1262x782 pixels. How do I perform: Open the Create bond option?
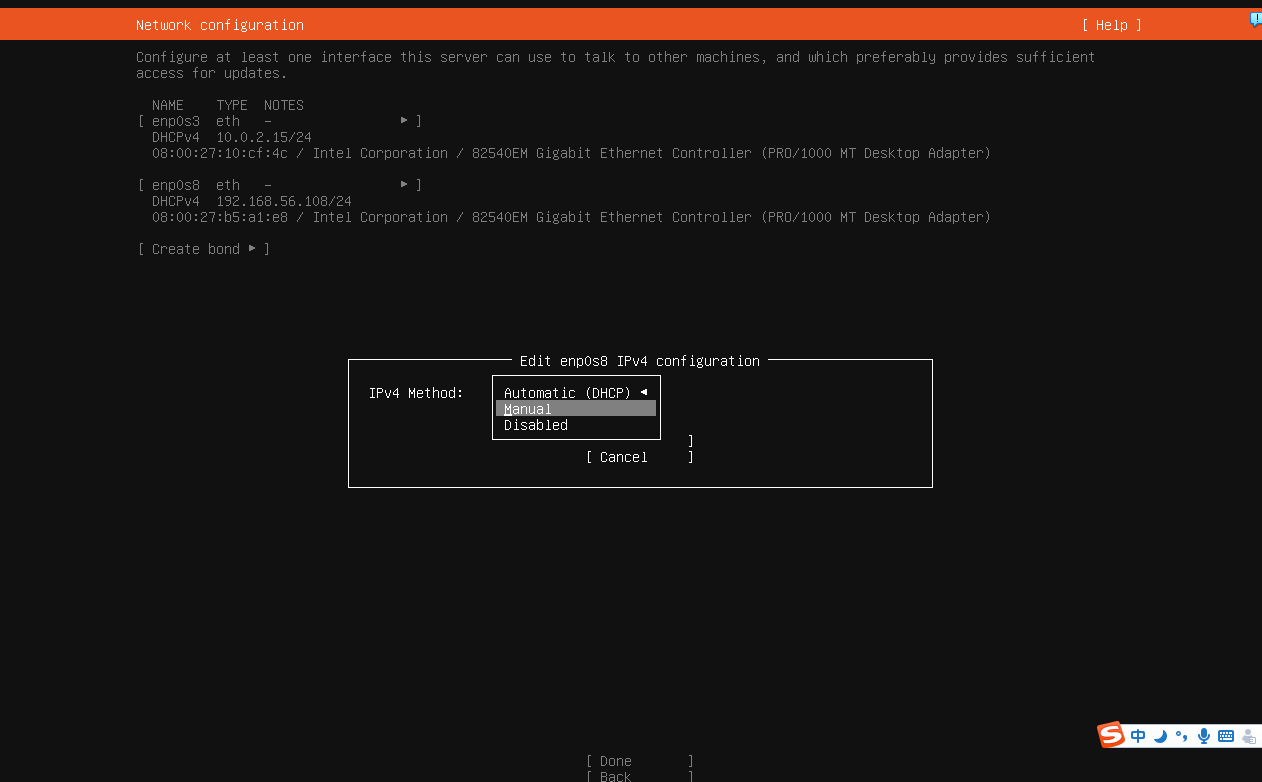[x=204, y=249]
